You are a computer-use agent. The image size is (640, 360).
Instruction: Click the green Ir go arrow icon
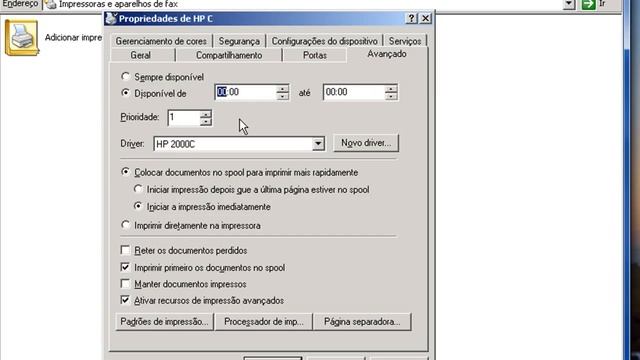point(589,4)
